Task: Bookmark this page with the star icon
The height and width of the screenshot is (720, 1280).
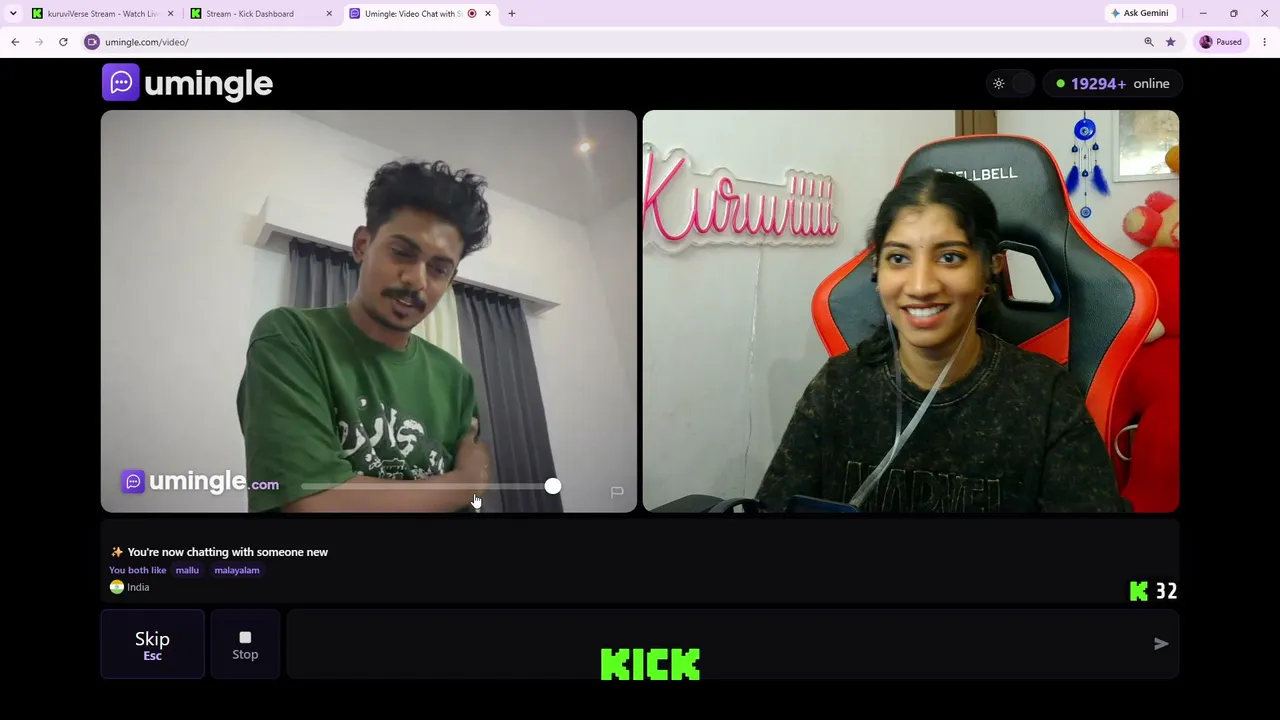Action: (1171, 42)
